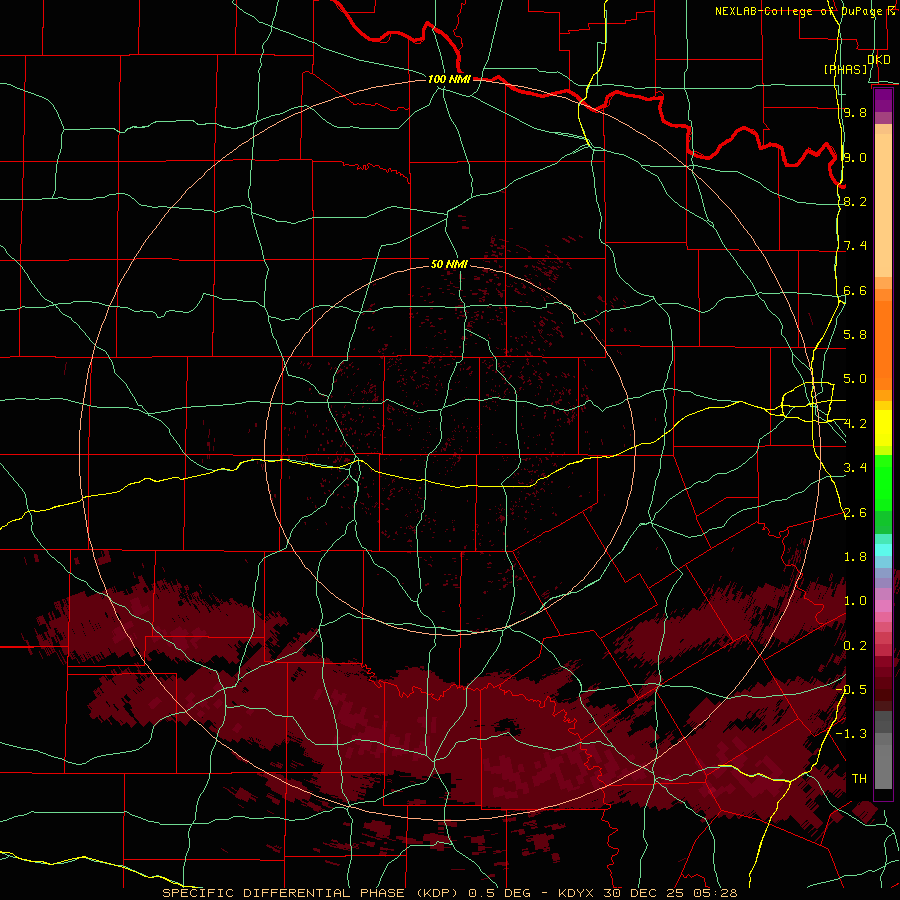The height and width of the screenshot is (900, 900).
Task: Click the 7.4 value on the color scale
Action: [x=855, y=246]
